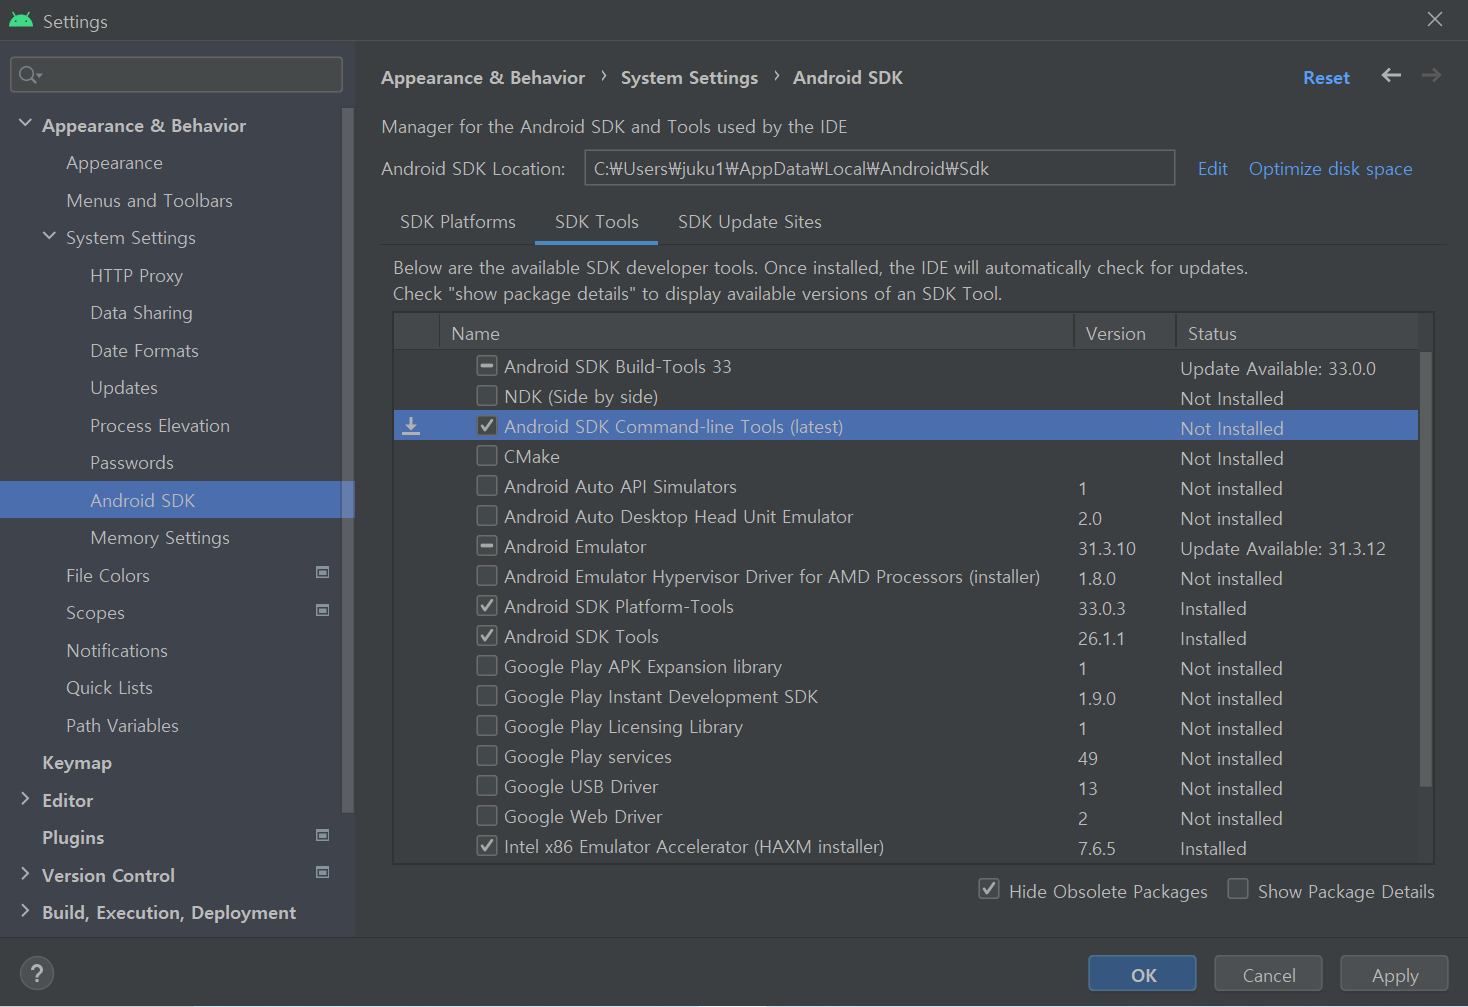Uncheck Android SDK Platform-Tools
Image resolution: width=1468 pixels, height=1007 pixels.
pos(487,606)
